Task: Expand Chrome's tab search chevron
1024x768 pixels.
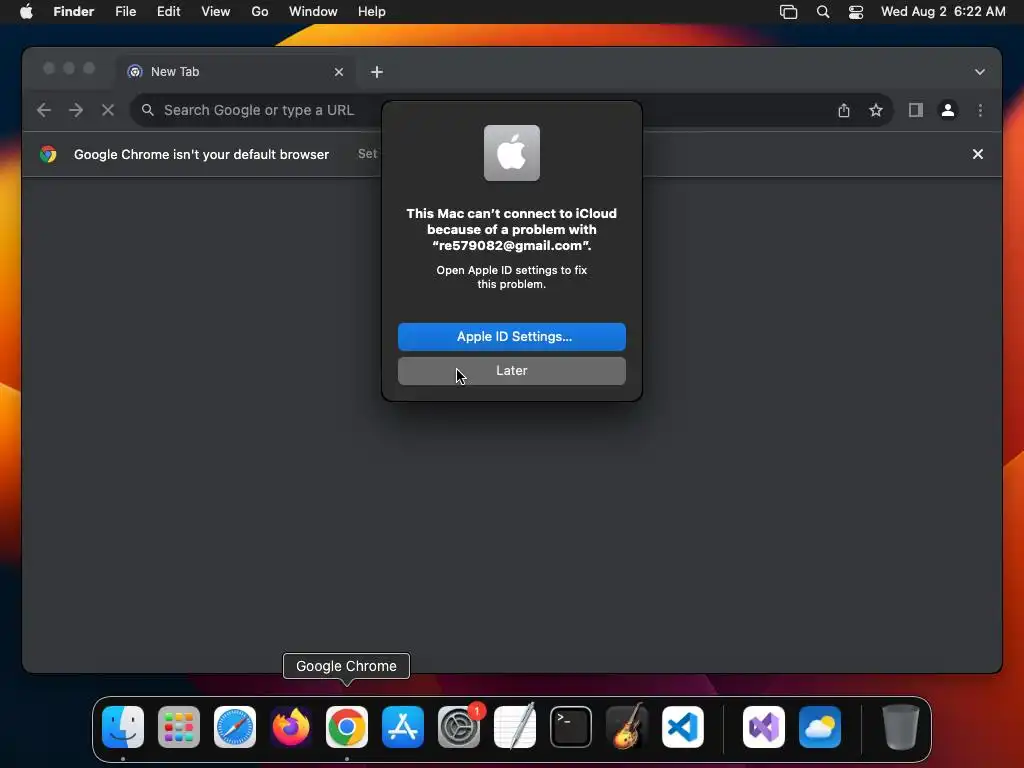Action: tap(980, 72)
